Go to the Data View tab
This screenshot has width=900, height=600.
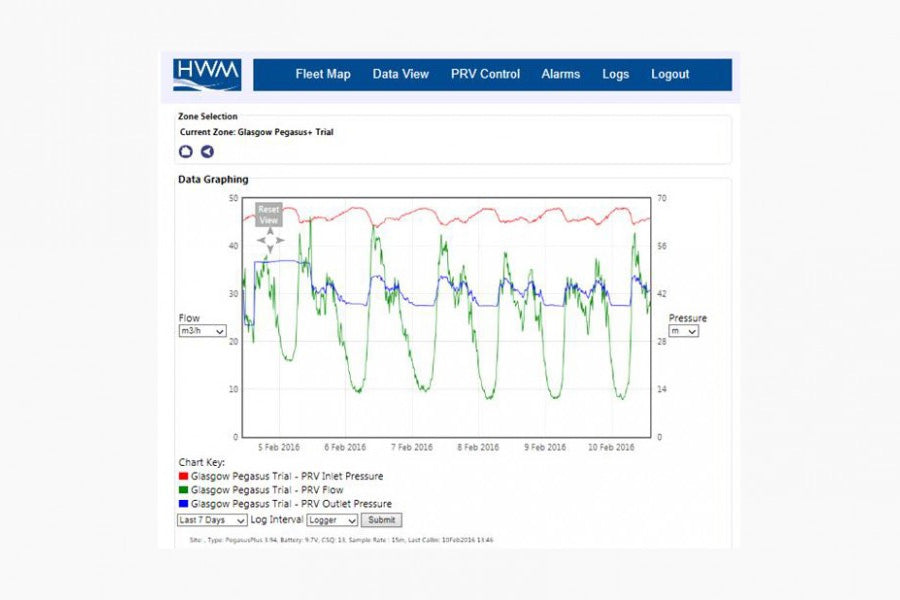[400, 74]
